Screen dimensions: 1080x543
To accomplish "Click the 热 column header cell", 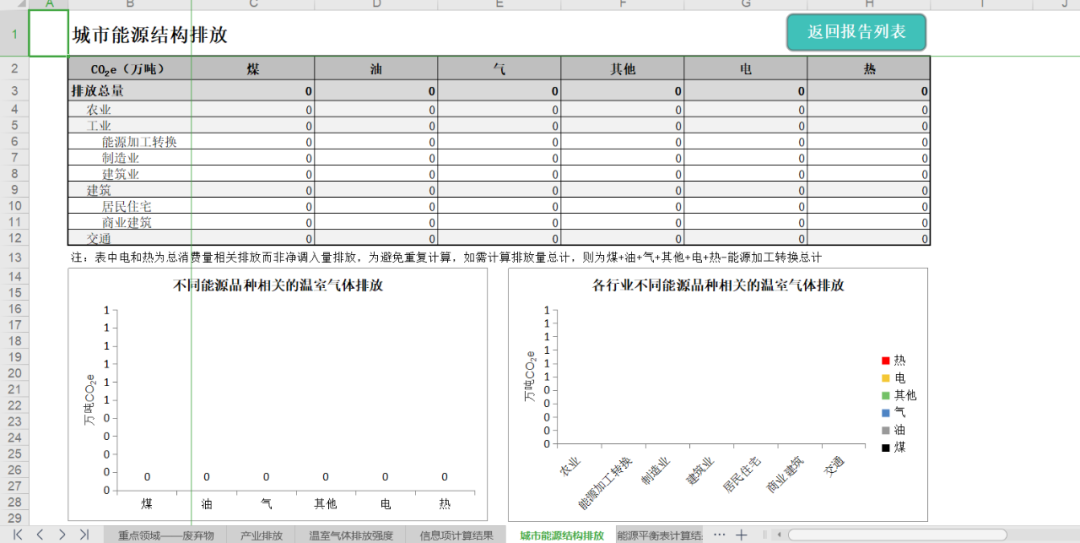I will click(x=869, y=69).
